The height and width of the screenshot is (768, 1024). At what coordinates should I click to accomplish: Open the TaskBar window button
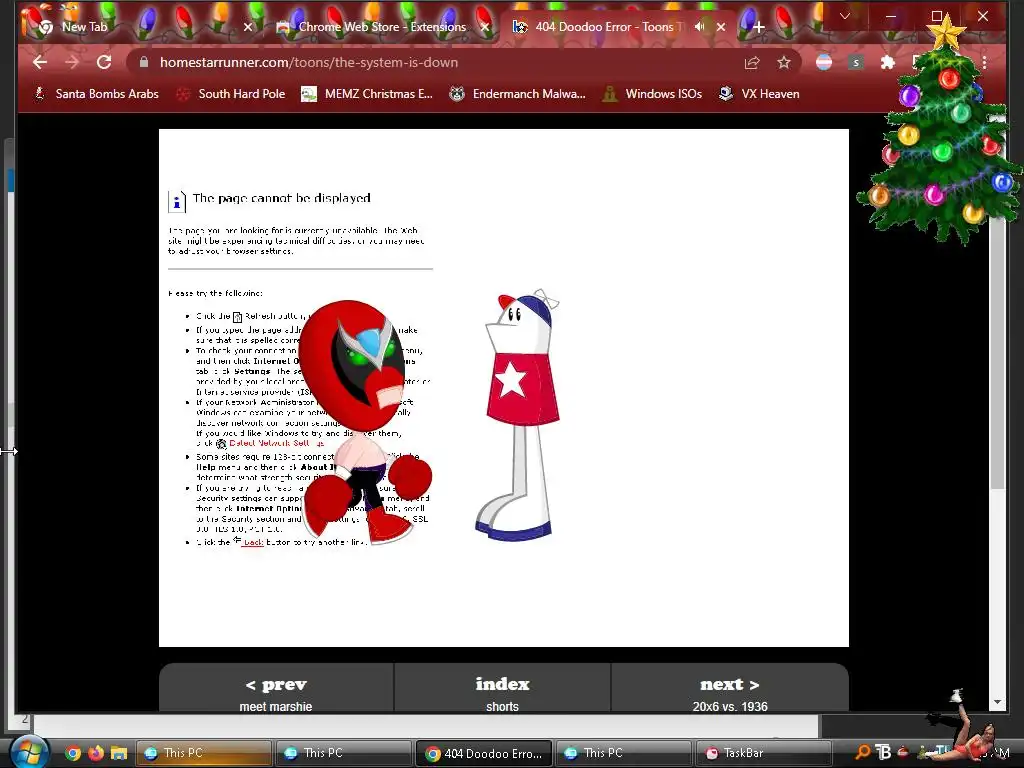(x=763, y=753)
